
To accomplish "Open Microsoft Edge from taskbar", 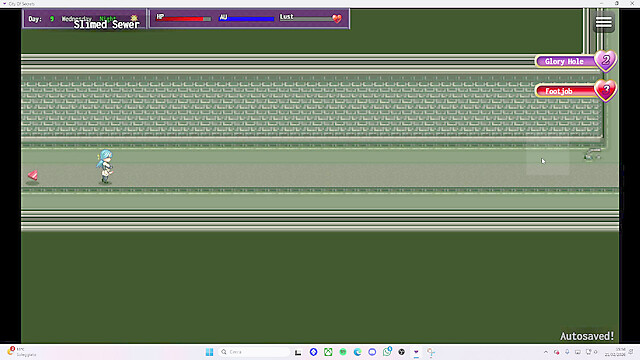I will click(x=358, y=352).
